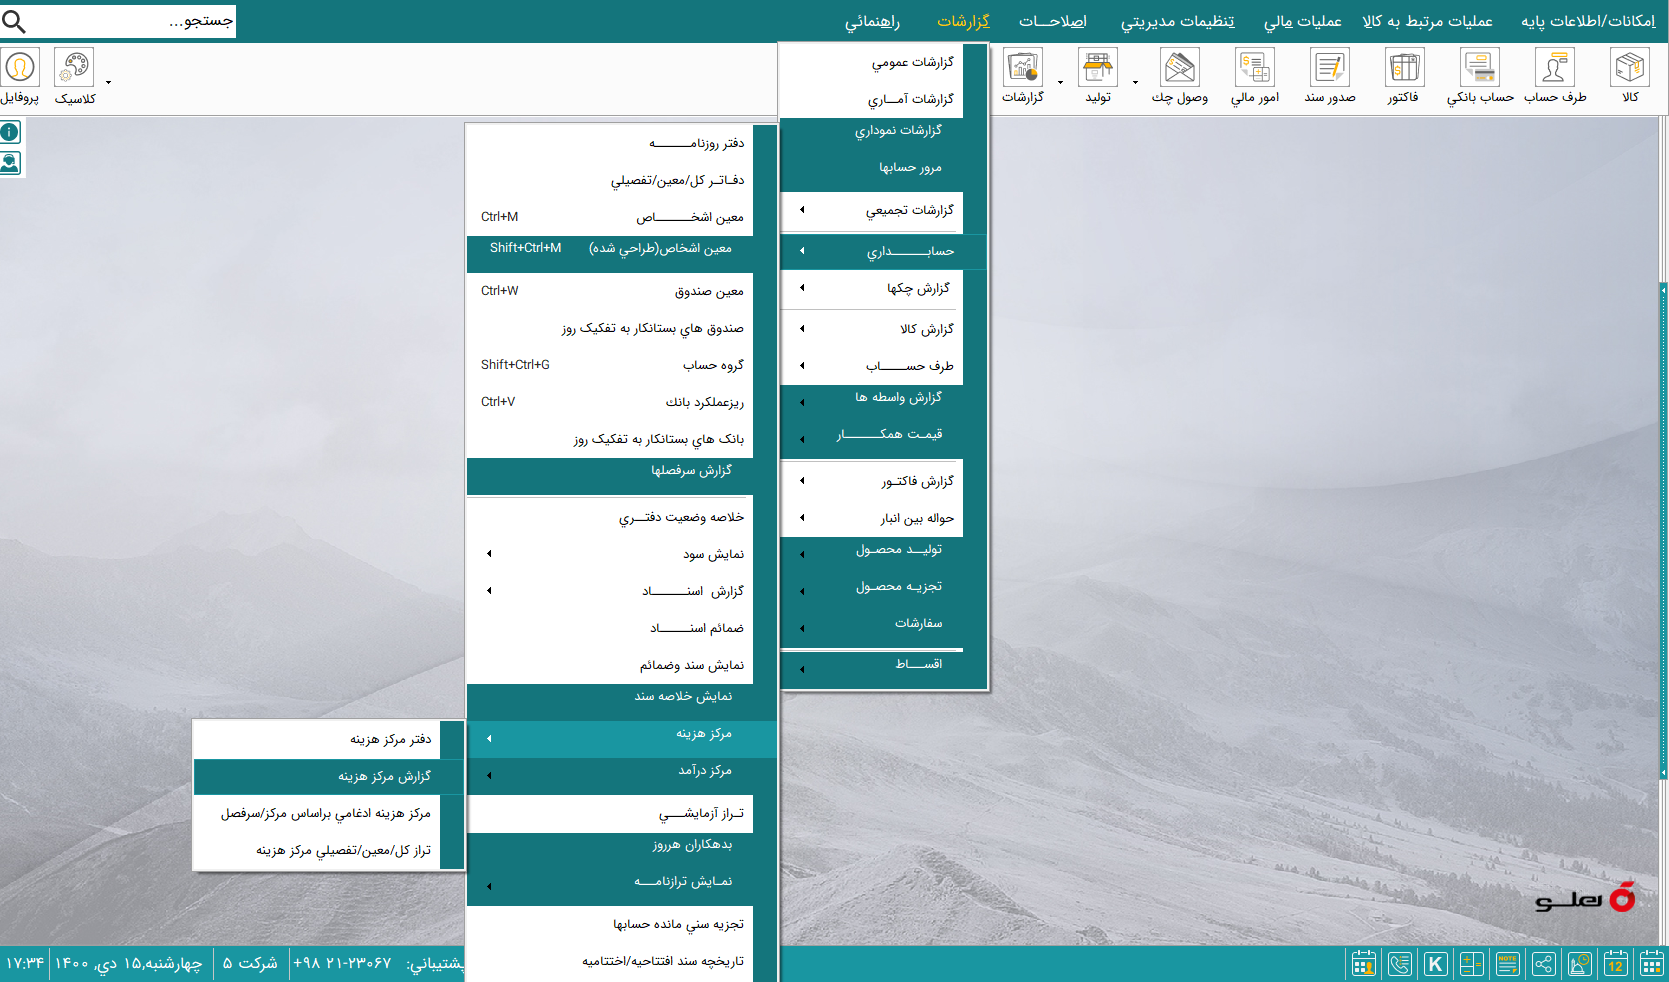Expand گزارش چكها submenu
The width and height of the screenshot is (1669, 982).
coord(872,288)
